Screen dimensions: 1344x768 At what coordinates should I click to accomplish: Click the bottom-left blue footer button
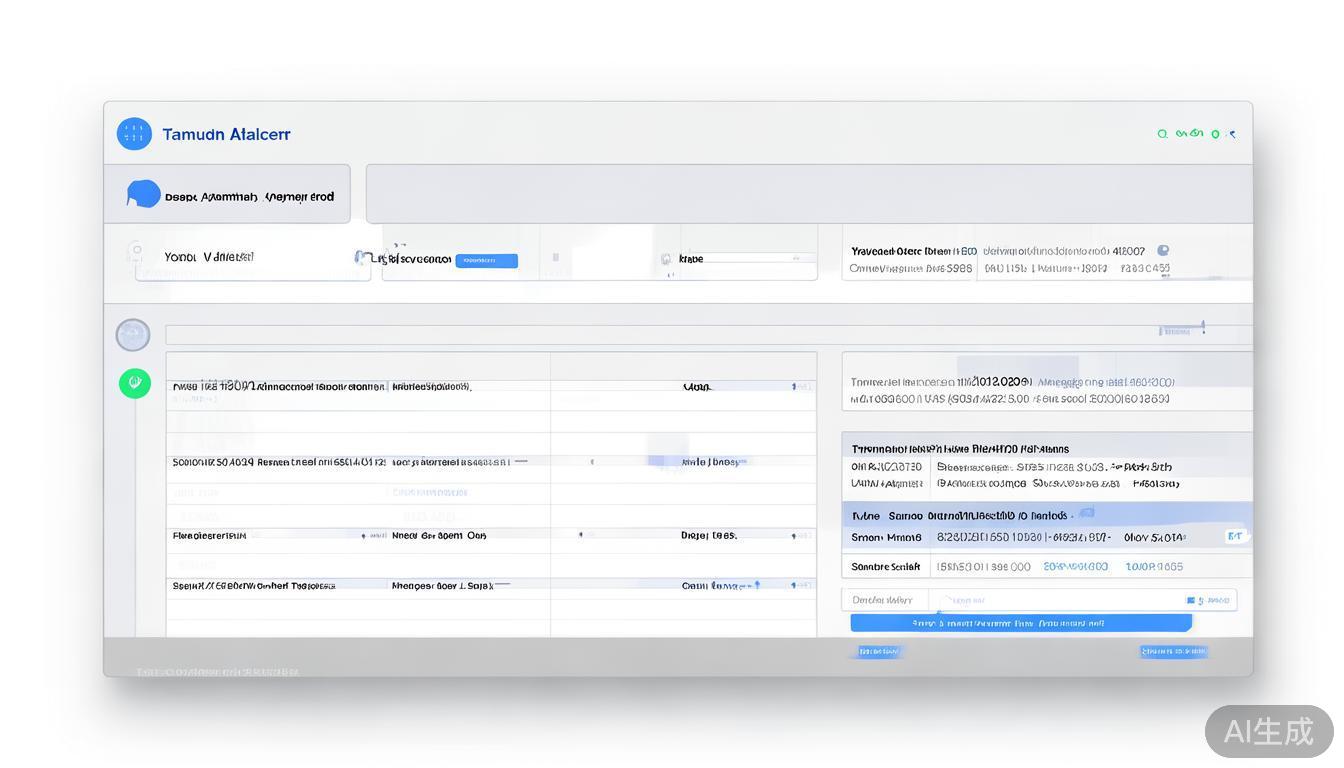(879, 652)
